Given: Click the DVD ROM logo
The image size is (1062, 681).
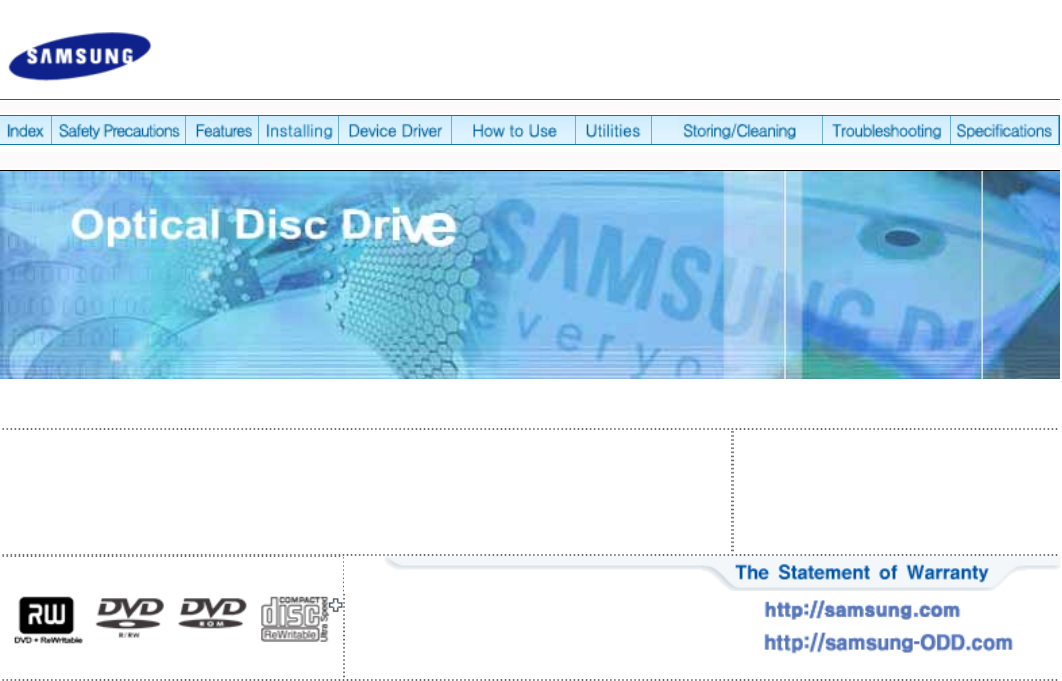Looking at the screenshot, I should click(213, 613).
